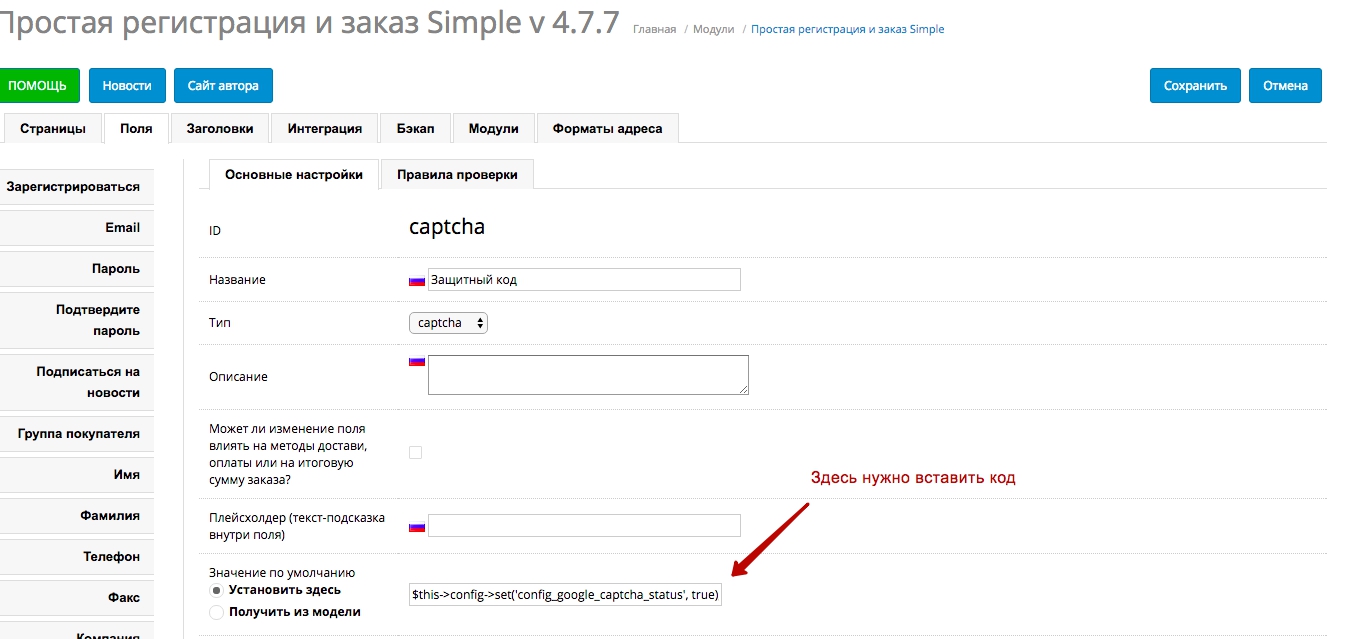1345x639 pixels.
Task: Follow the Модули breadcrumb link
Action: (x=713, y=30)
